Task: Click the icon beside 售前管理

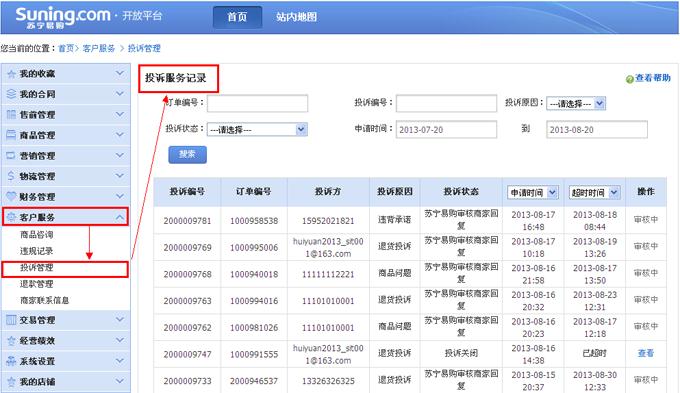Action: click(11, 115)
